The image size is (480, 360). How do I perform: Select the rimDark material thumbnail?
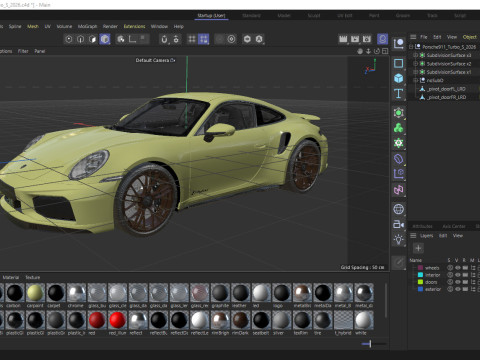(x=240, y=320)
